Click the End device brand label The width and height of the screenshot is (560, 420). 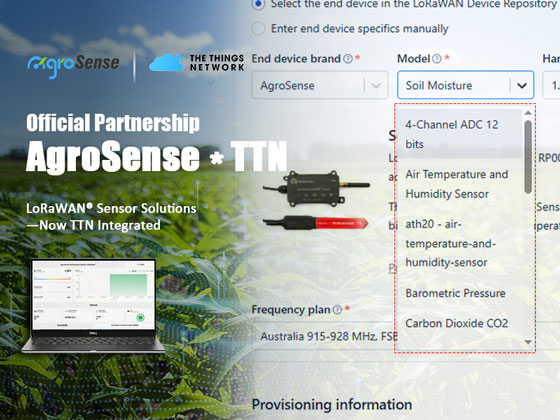coord(296,59)
